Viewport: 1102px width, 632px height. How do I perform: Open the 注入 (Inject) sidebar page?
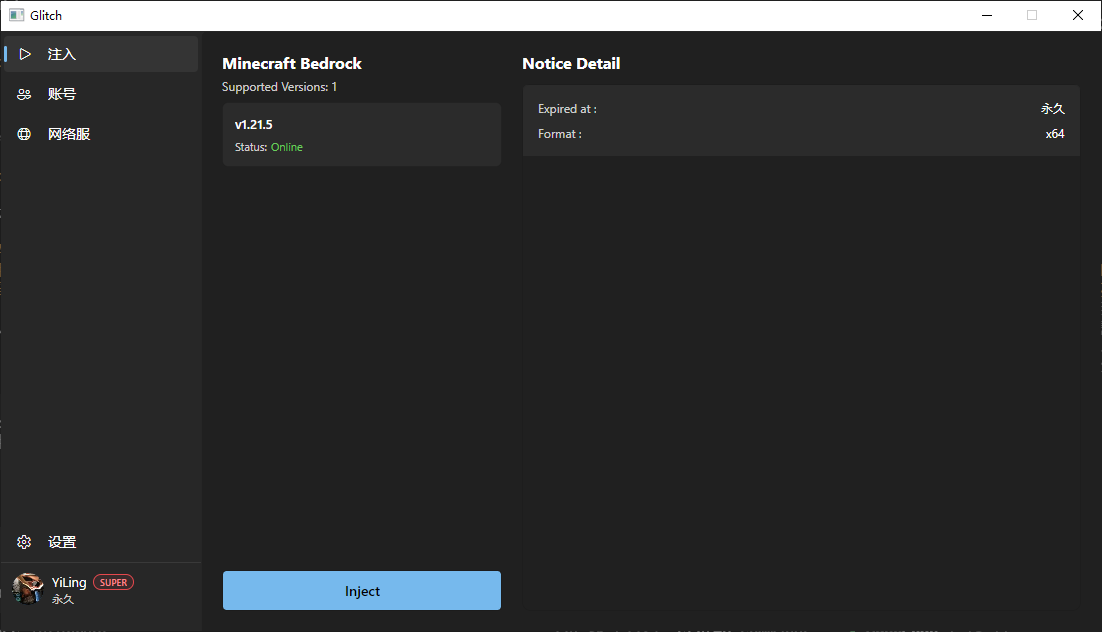[101, 54]
